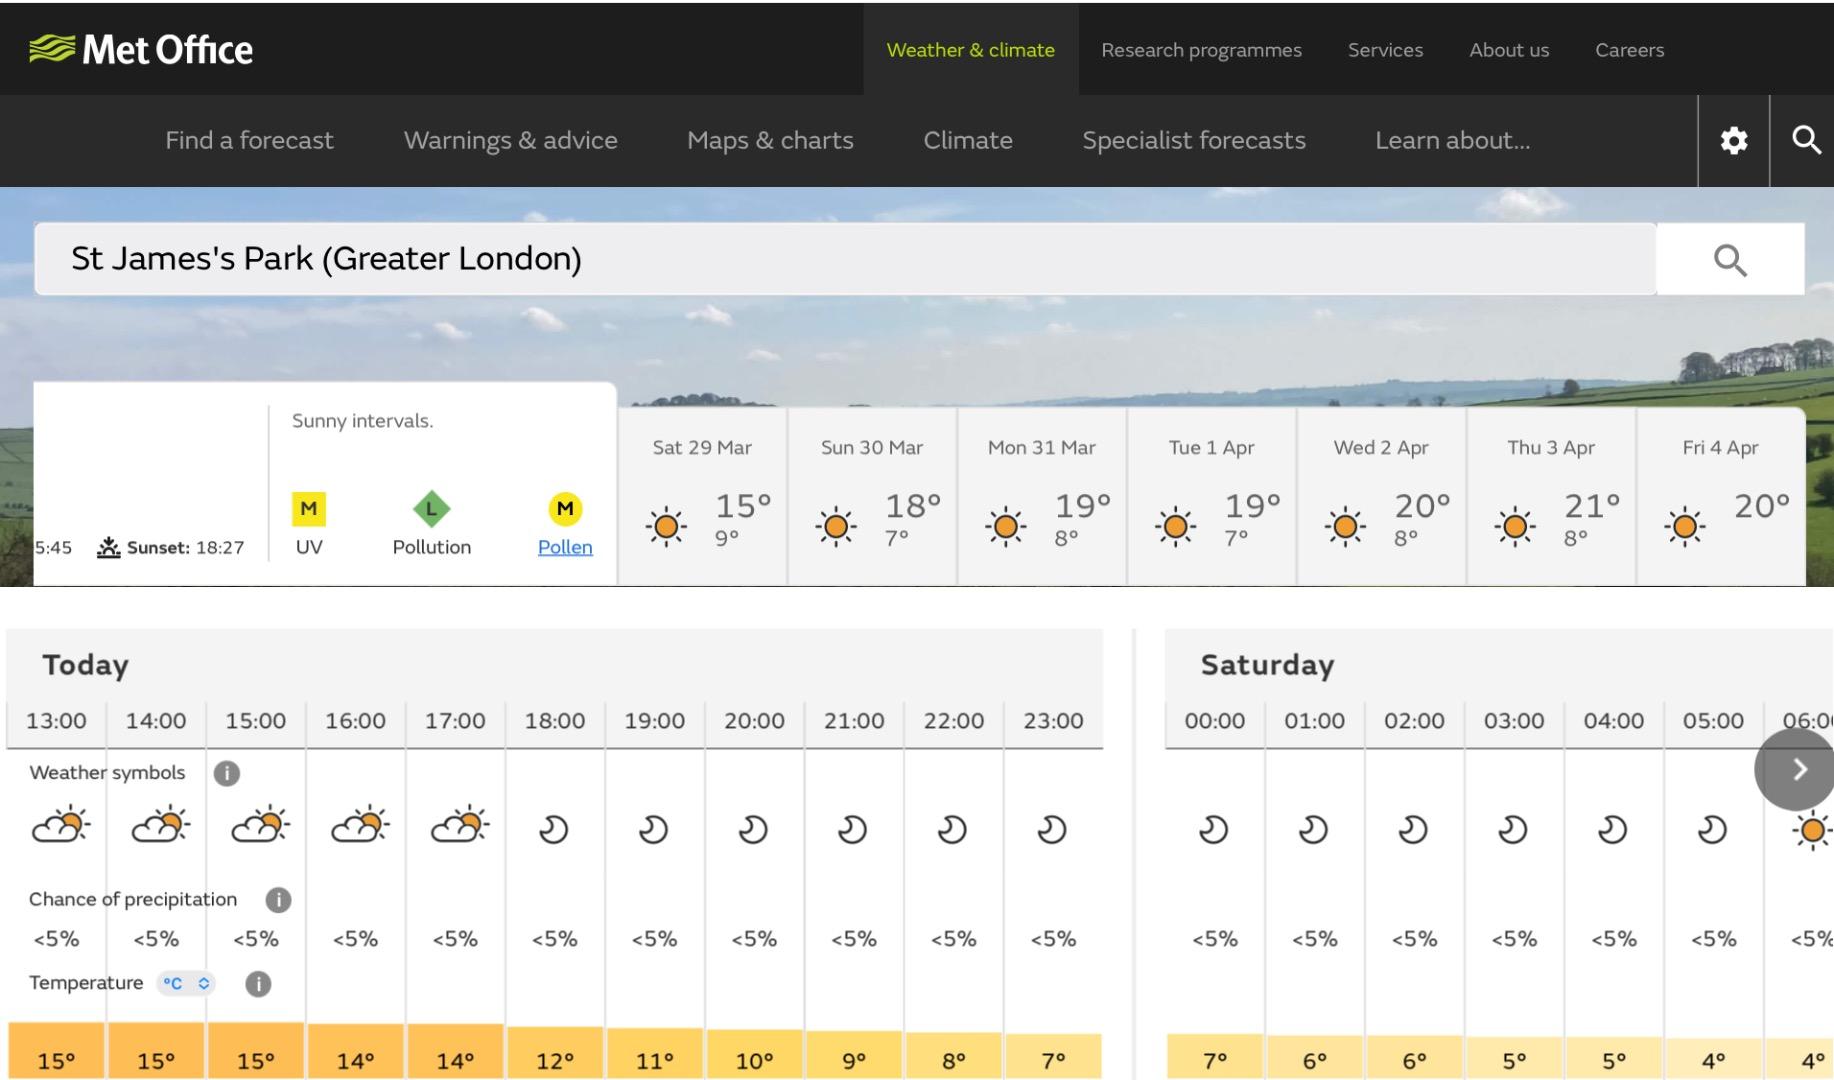
Task: Select the Sat 29 Mar forecast
Action: (702, 496)
